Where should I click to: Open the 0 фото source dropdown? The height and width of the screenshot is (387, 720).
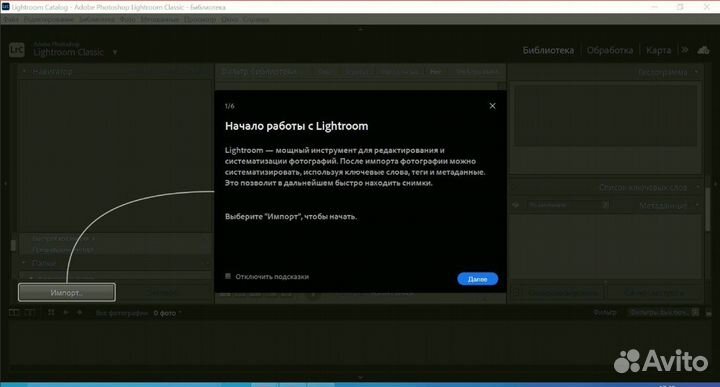[167, 313]
